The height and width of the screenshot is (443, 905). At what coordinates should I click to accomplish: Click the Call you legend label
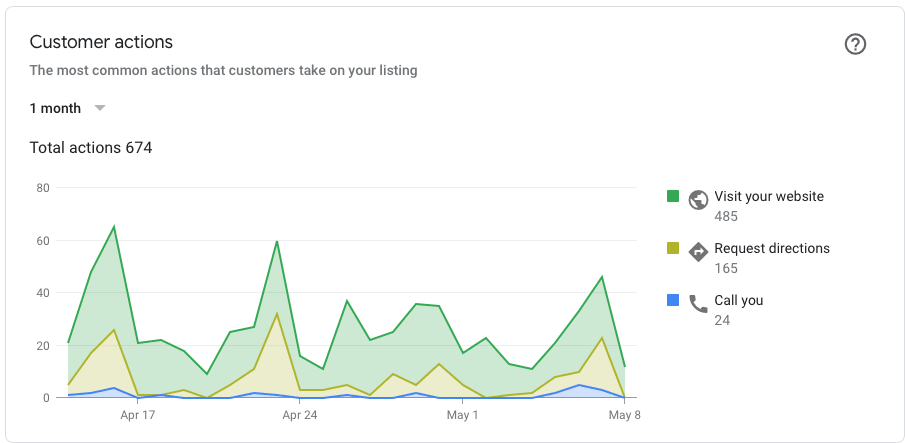click(738, 300)
